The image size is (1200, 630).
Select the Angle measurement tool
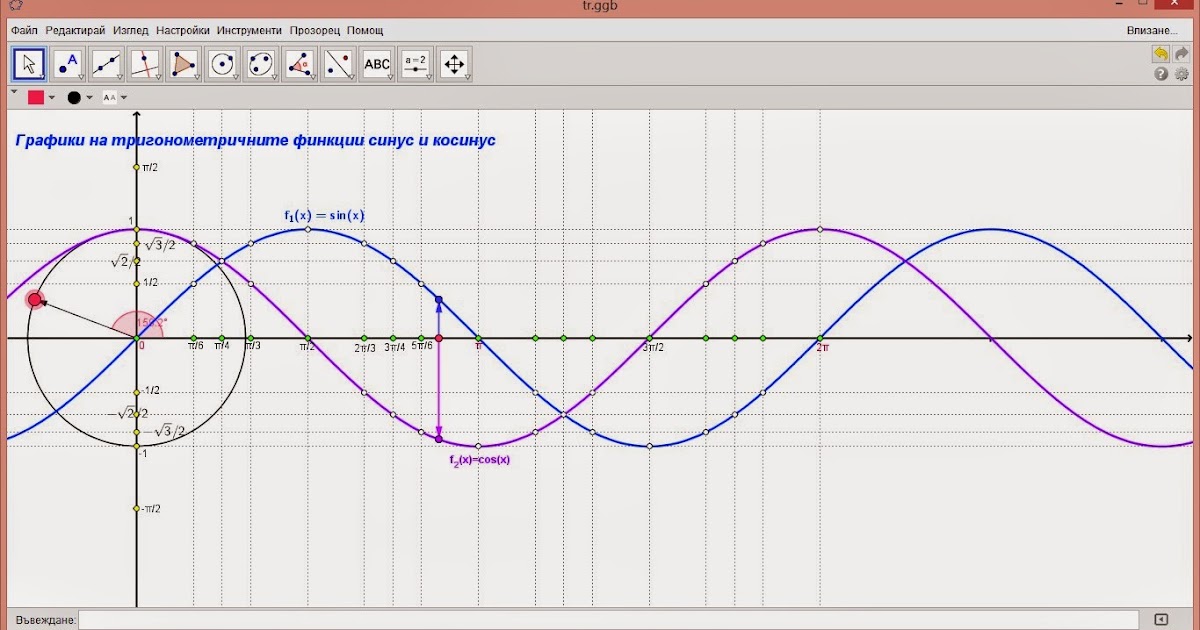point(299,64)
